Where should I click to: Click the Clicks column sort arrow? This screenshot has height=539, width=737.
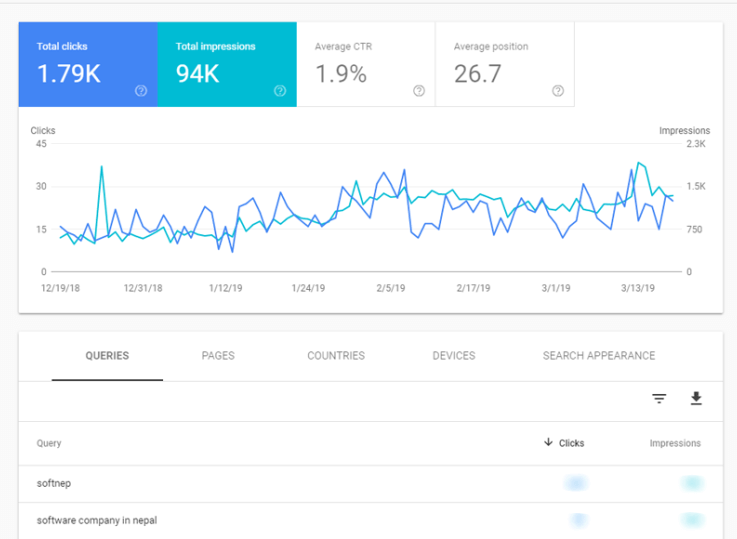point(548,443)
